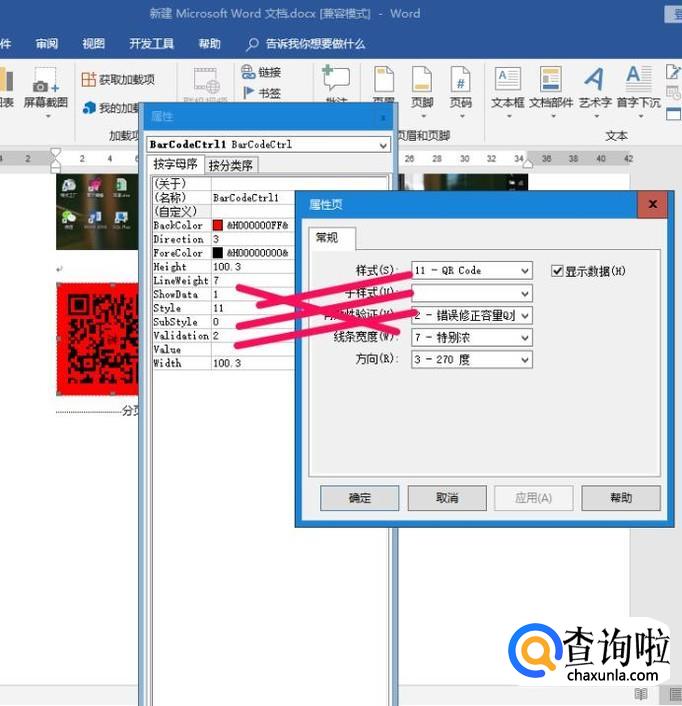
Task: Select the Validation property row
Action: click(x=224, y=335)
